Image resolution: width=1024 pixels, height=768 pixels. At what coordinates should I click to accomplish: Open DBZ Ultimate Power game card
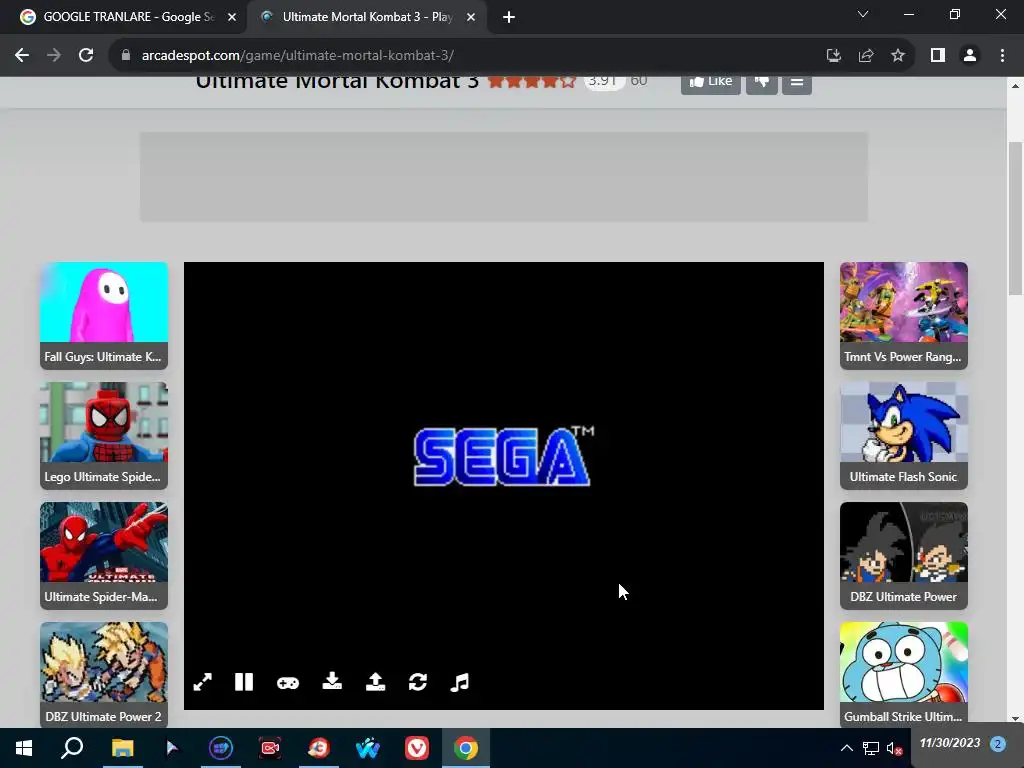click(904, 556)
